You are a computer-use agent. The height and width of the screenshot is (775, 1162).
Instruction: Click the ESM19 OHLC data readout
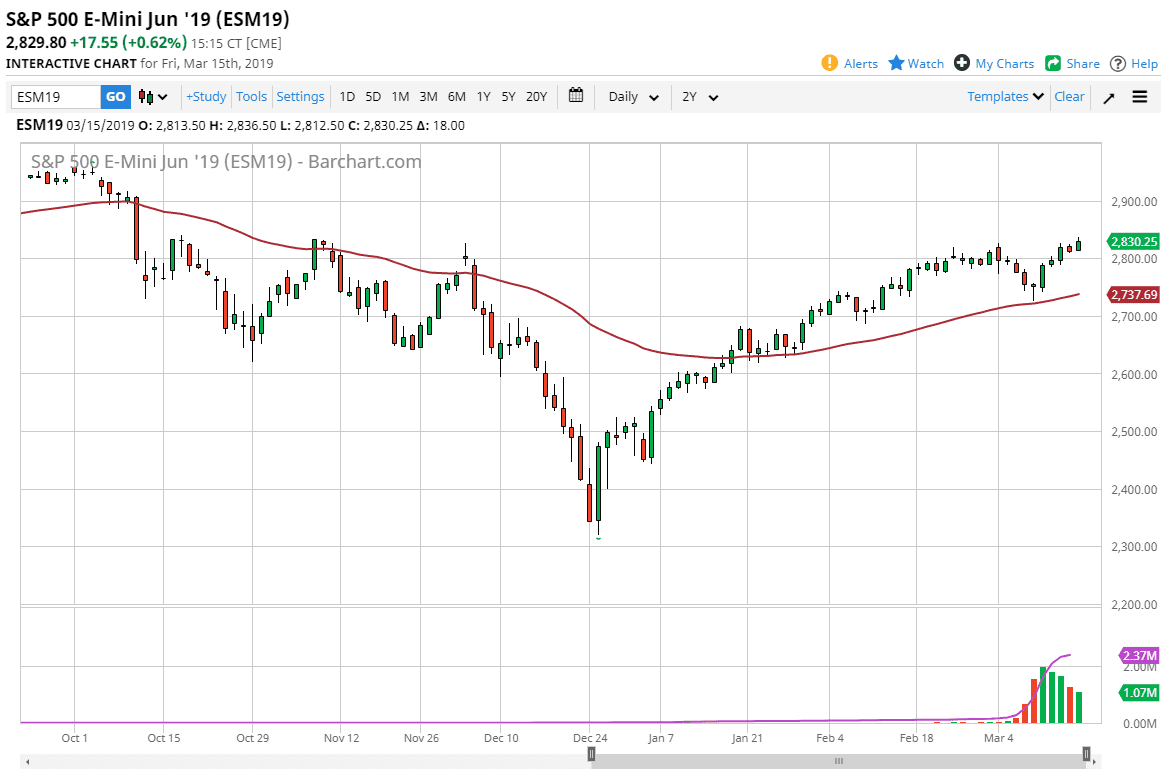[241, 125]
